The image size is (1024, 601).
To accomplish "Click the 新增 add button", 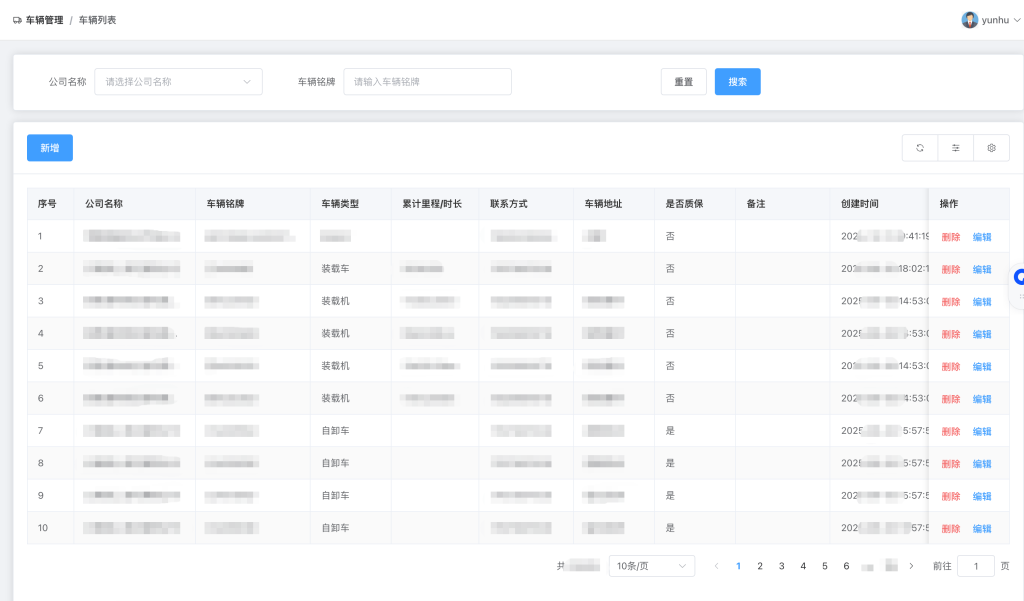I will click(x=49, y=148).
